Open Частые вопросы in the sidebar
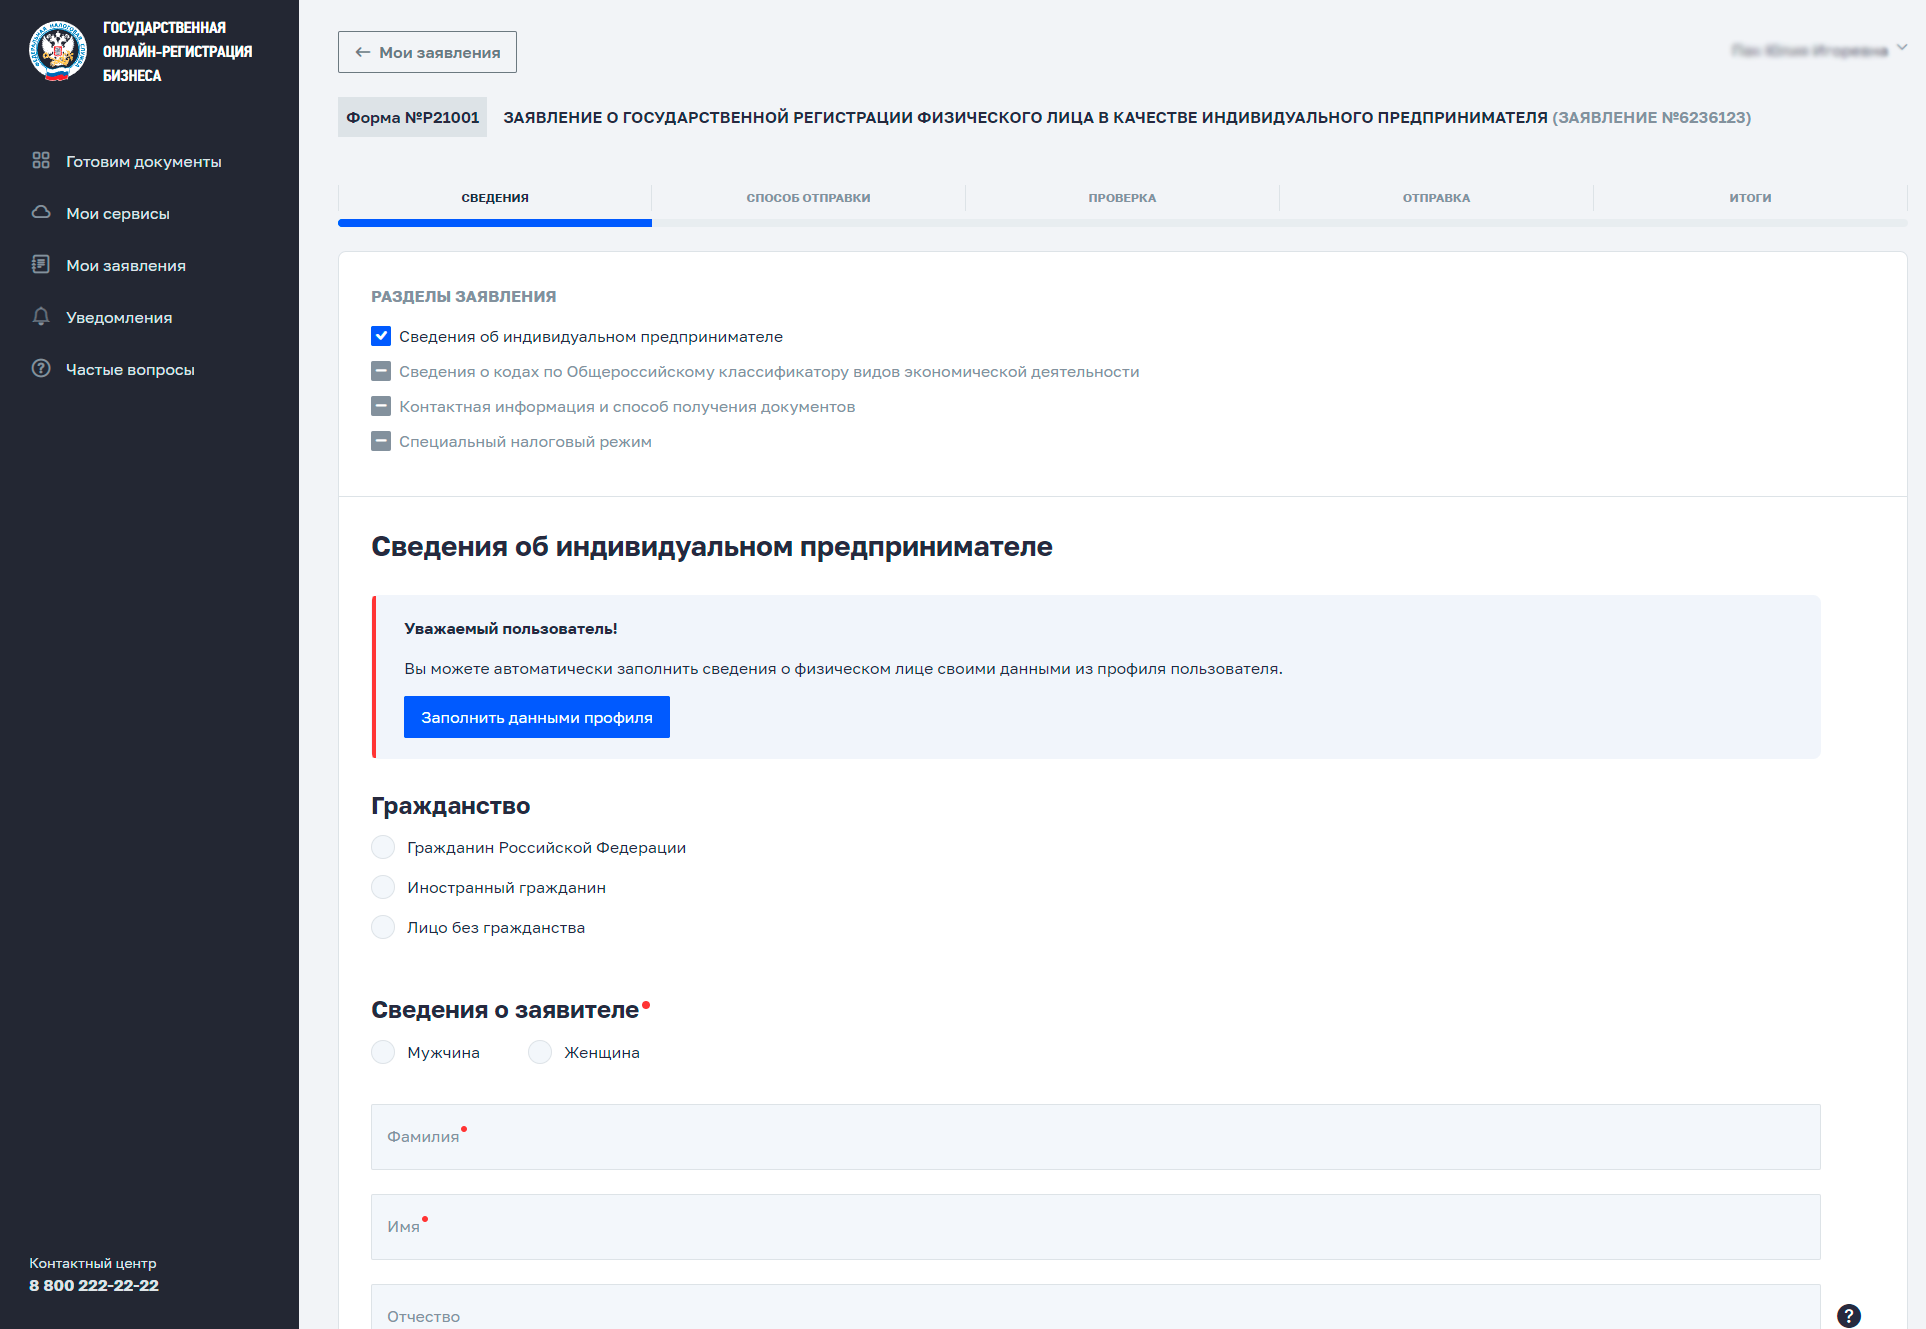Screen dimensions: 1926x1329 pos(130,369)
